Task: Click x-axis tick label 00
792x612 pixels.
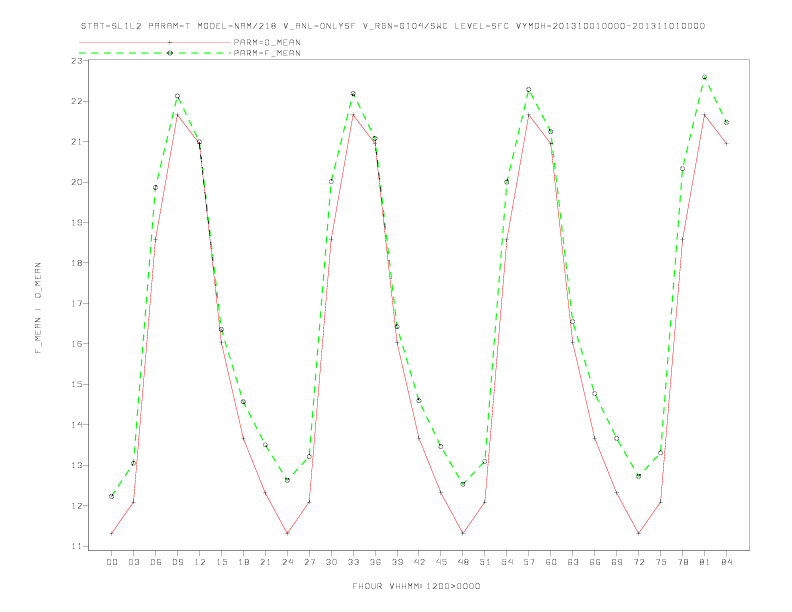Action: coord(112,562)
